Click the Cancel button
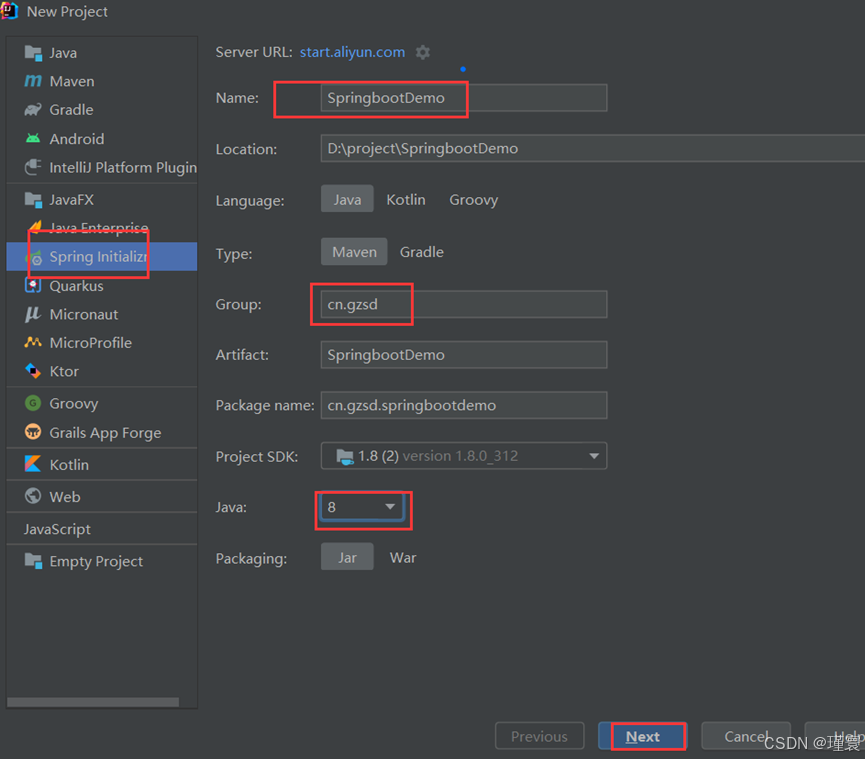Image resolution: width=865 pixels, height=759 pixels. click(746, 736)
